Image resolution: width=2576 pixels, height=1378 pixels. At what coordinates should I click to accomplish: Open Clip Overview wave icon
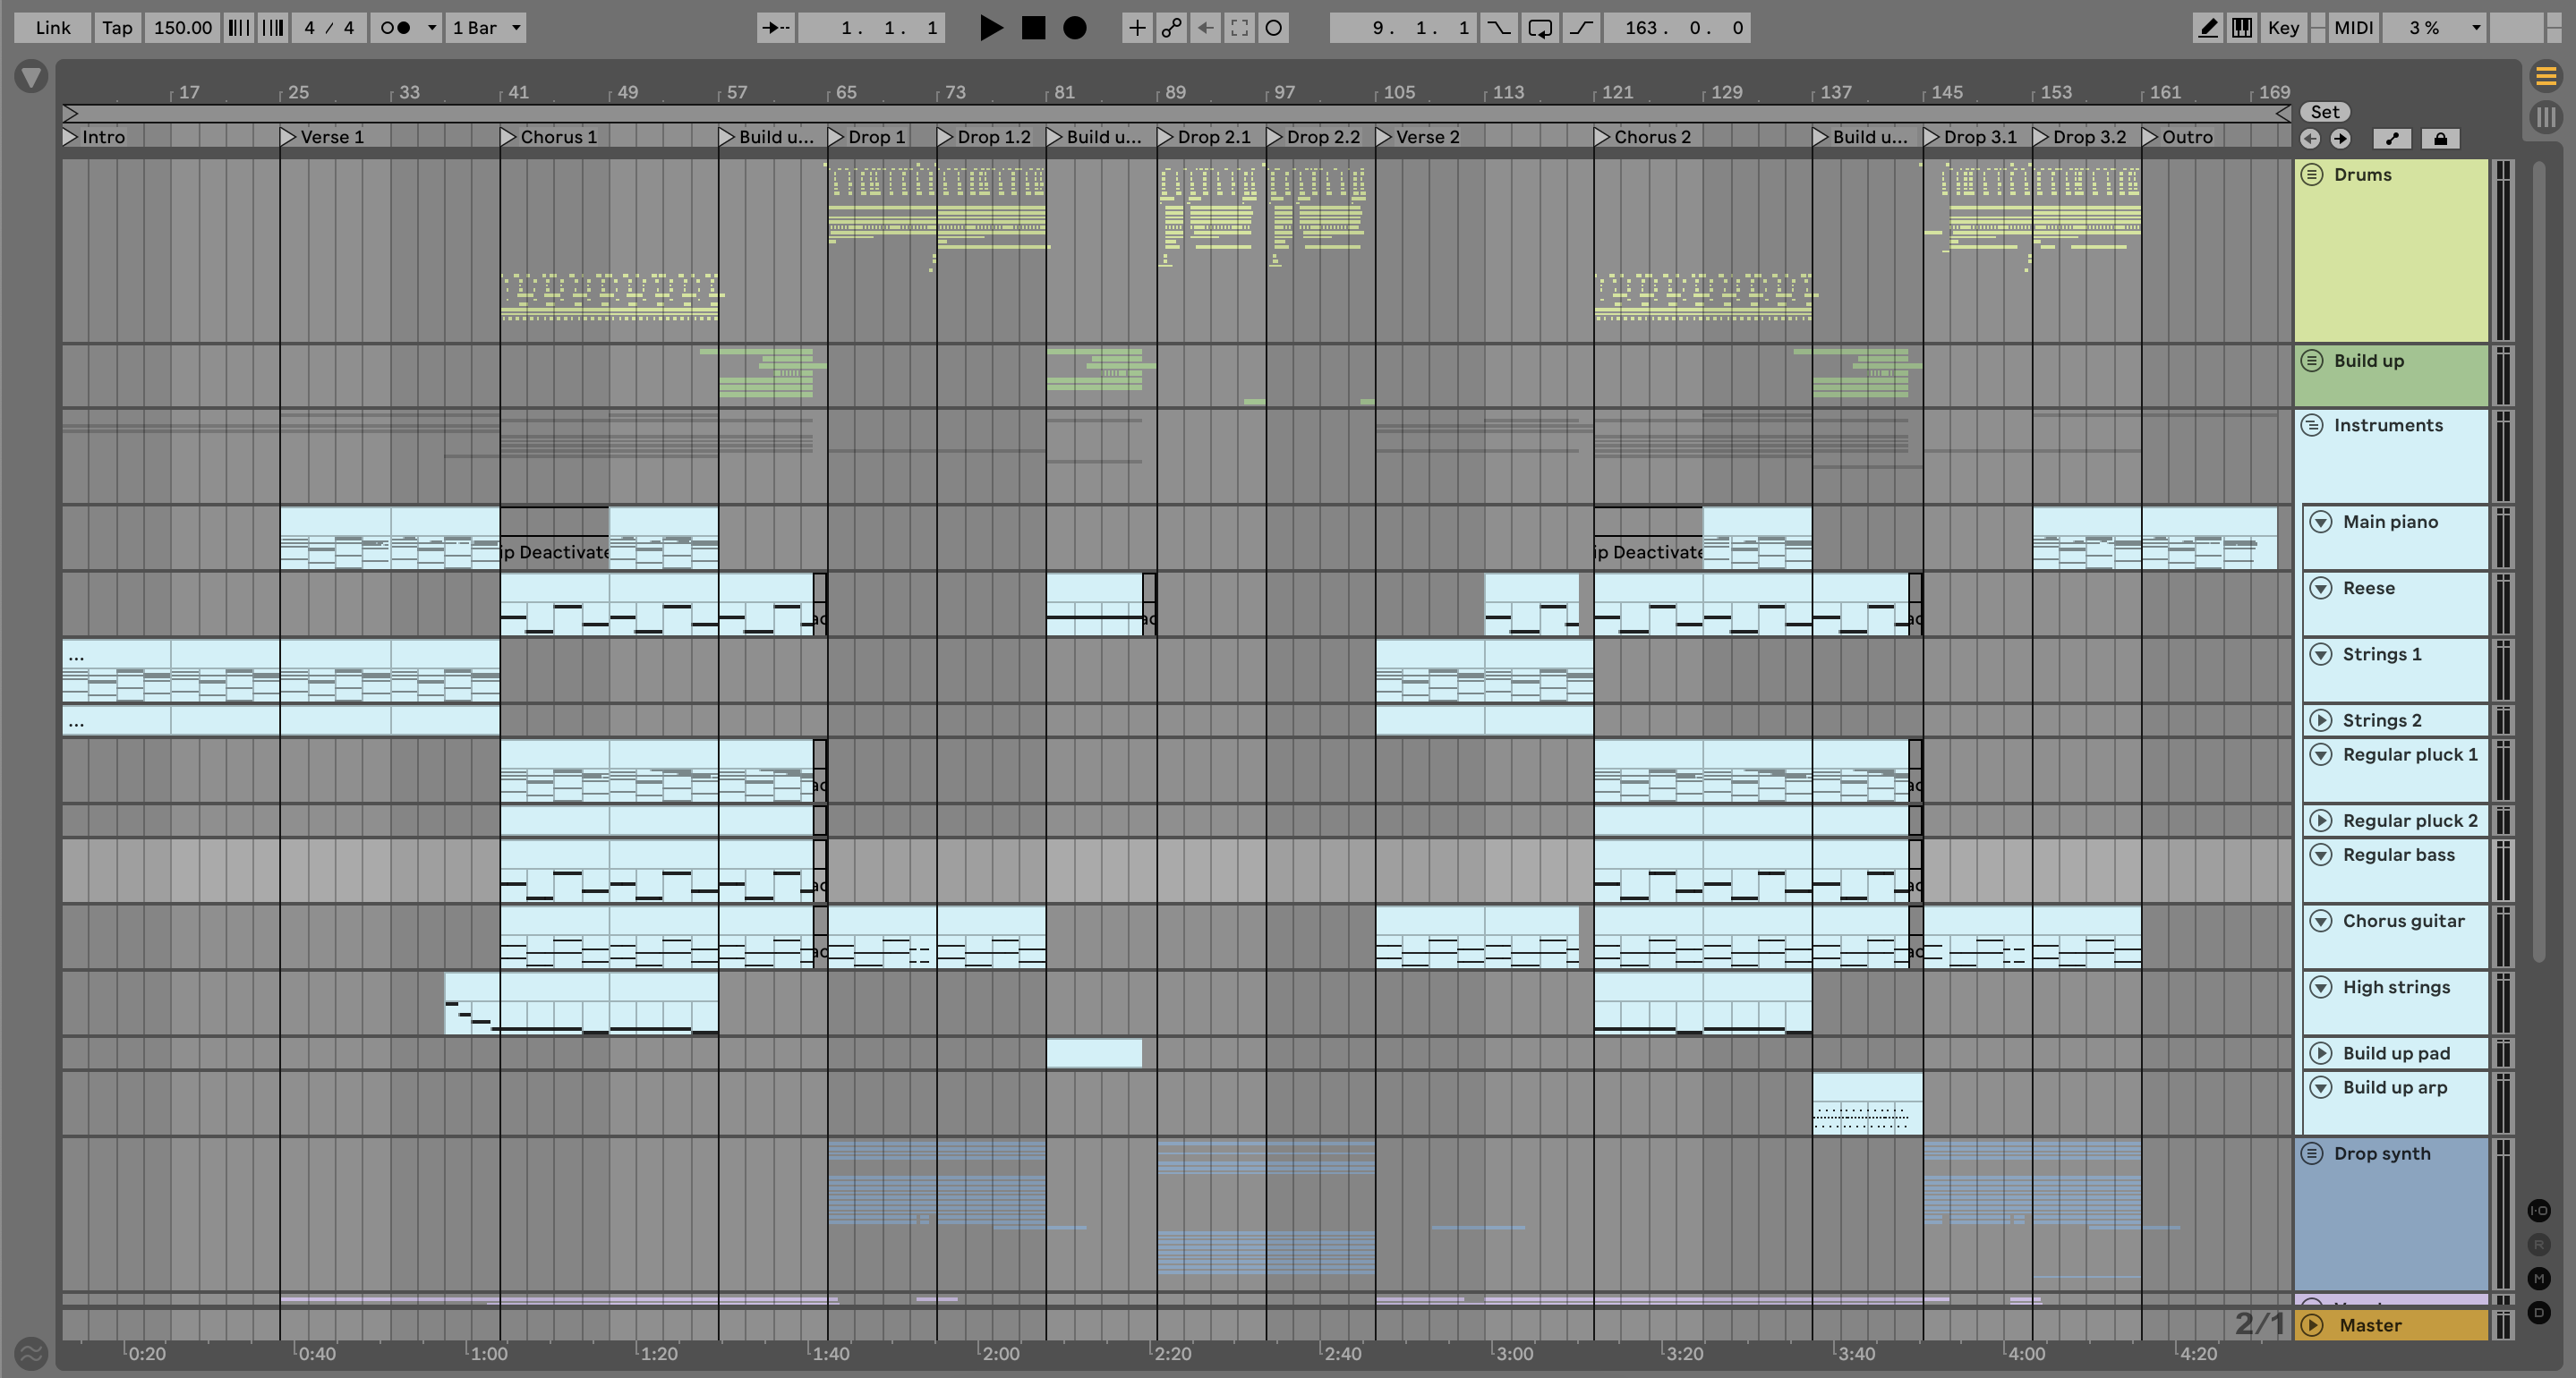[31, 1354]
